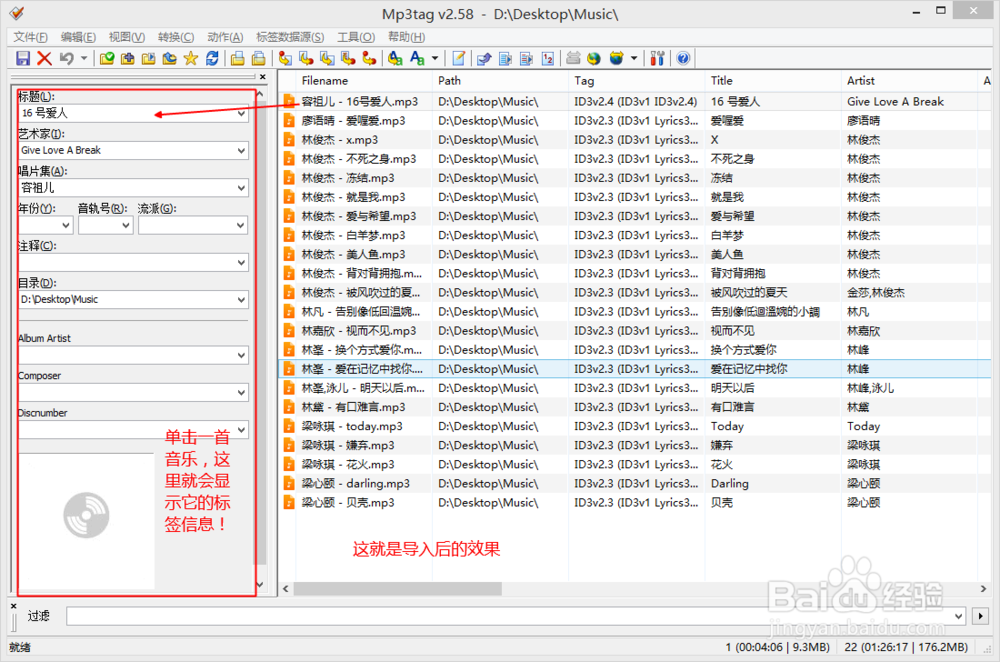This screenshot has height=662, width=1000.
Task: Close the filter bar with its X
Action: point(14,606)
